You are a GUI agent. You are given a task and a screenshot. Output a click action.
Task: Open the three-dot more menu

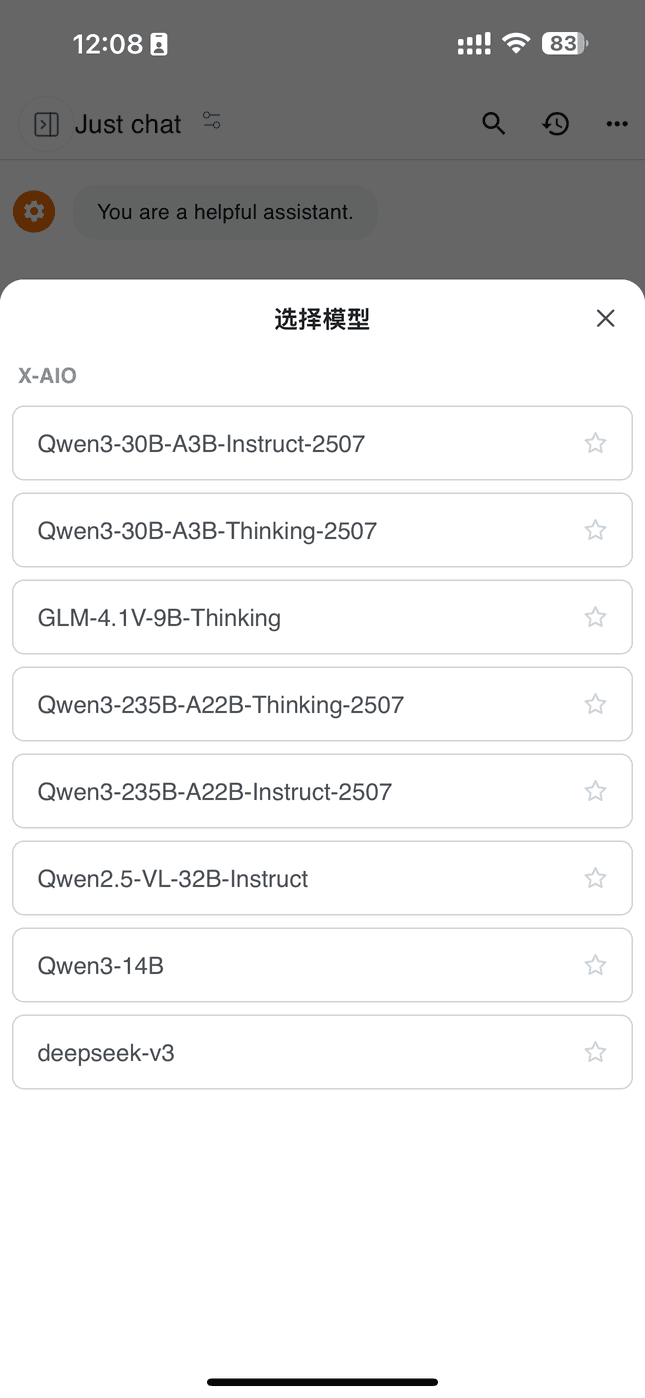coord(617,124)
